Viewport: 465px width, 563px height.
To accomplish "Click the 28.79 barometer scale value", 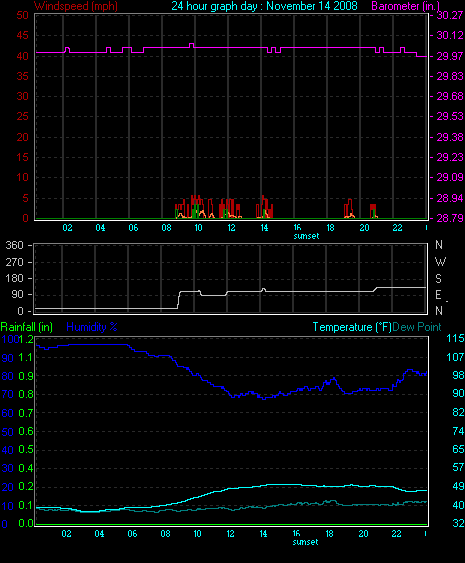I will tap(450, 218).
